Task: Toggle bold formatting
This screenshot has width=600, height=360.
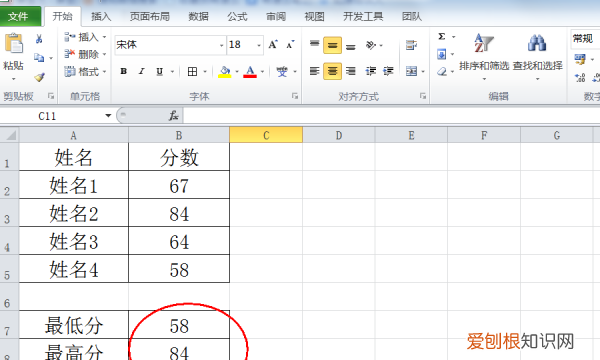Action: (x=124, y=71)
